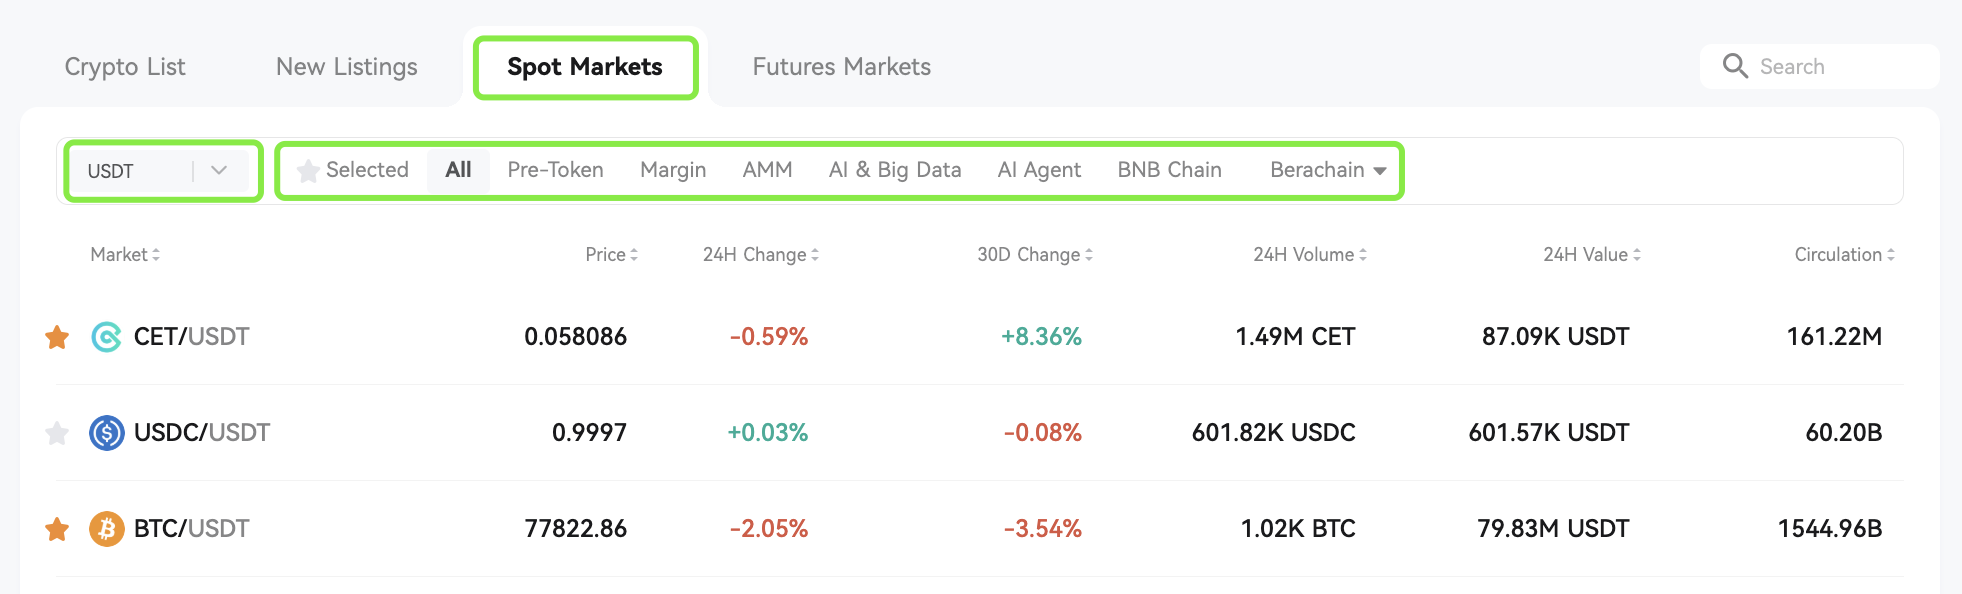This screenshot has width=1962, height=594.
Task: Expand the Berachain category dropdown
Action: click(1328, 170)
